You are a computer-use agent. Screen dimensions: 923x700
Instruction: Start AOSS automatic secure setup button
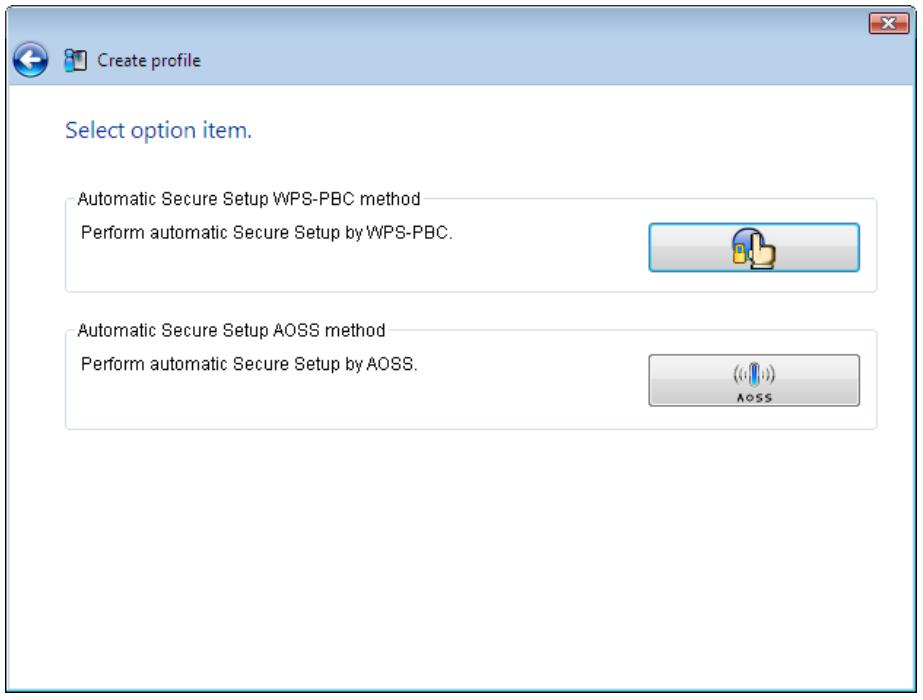tap(753, 380)
